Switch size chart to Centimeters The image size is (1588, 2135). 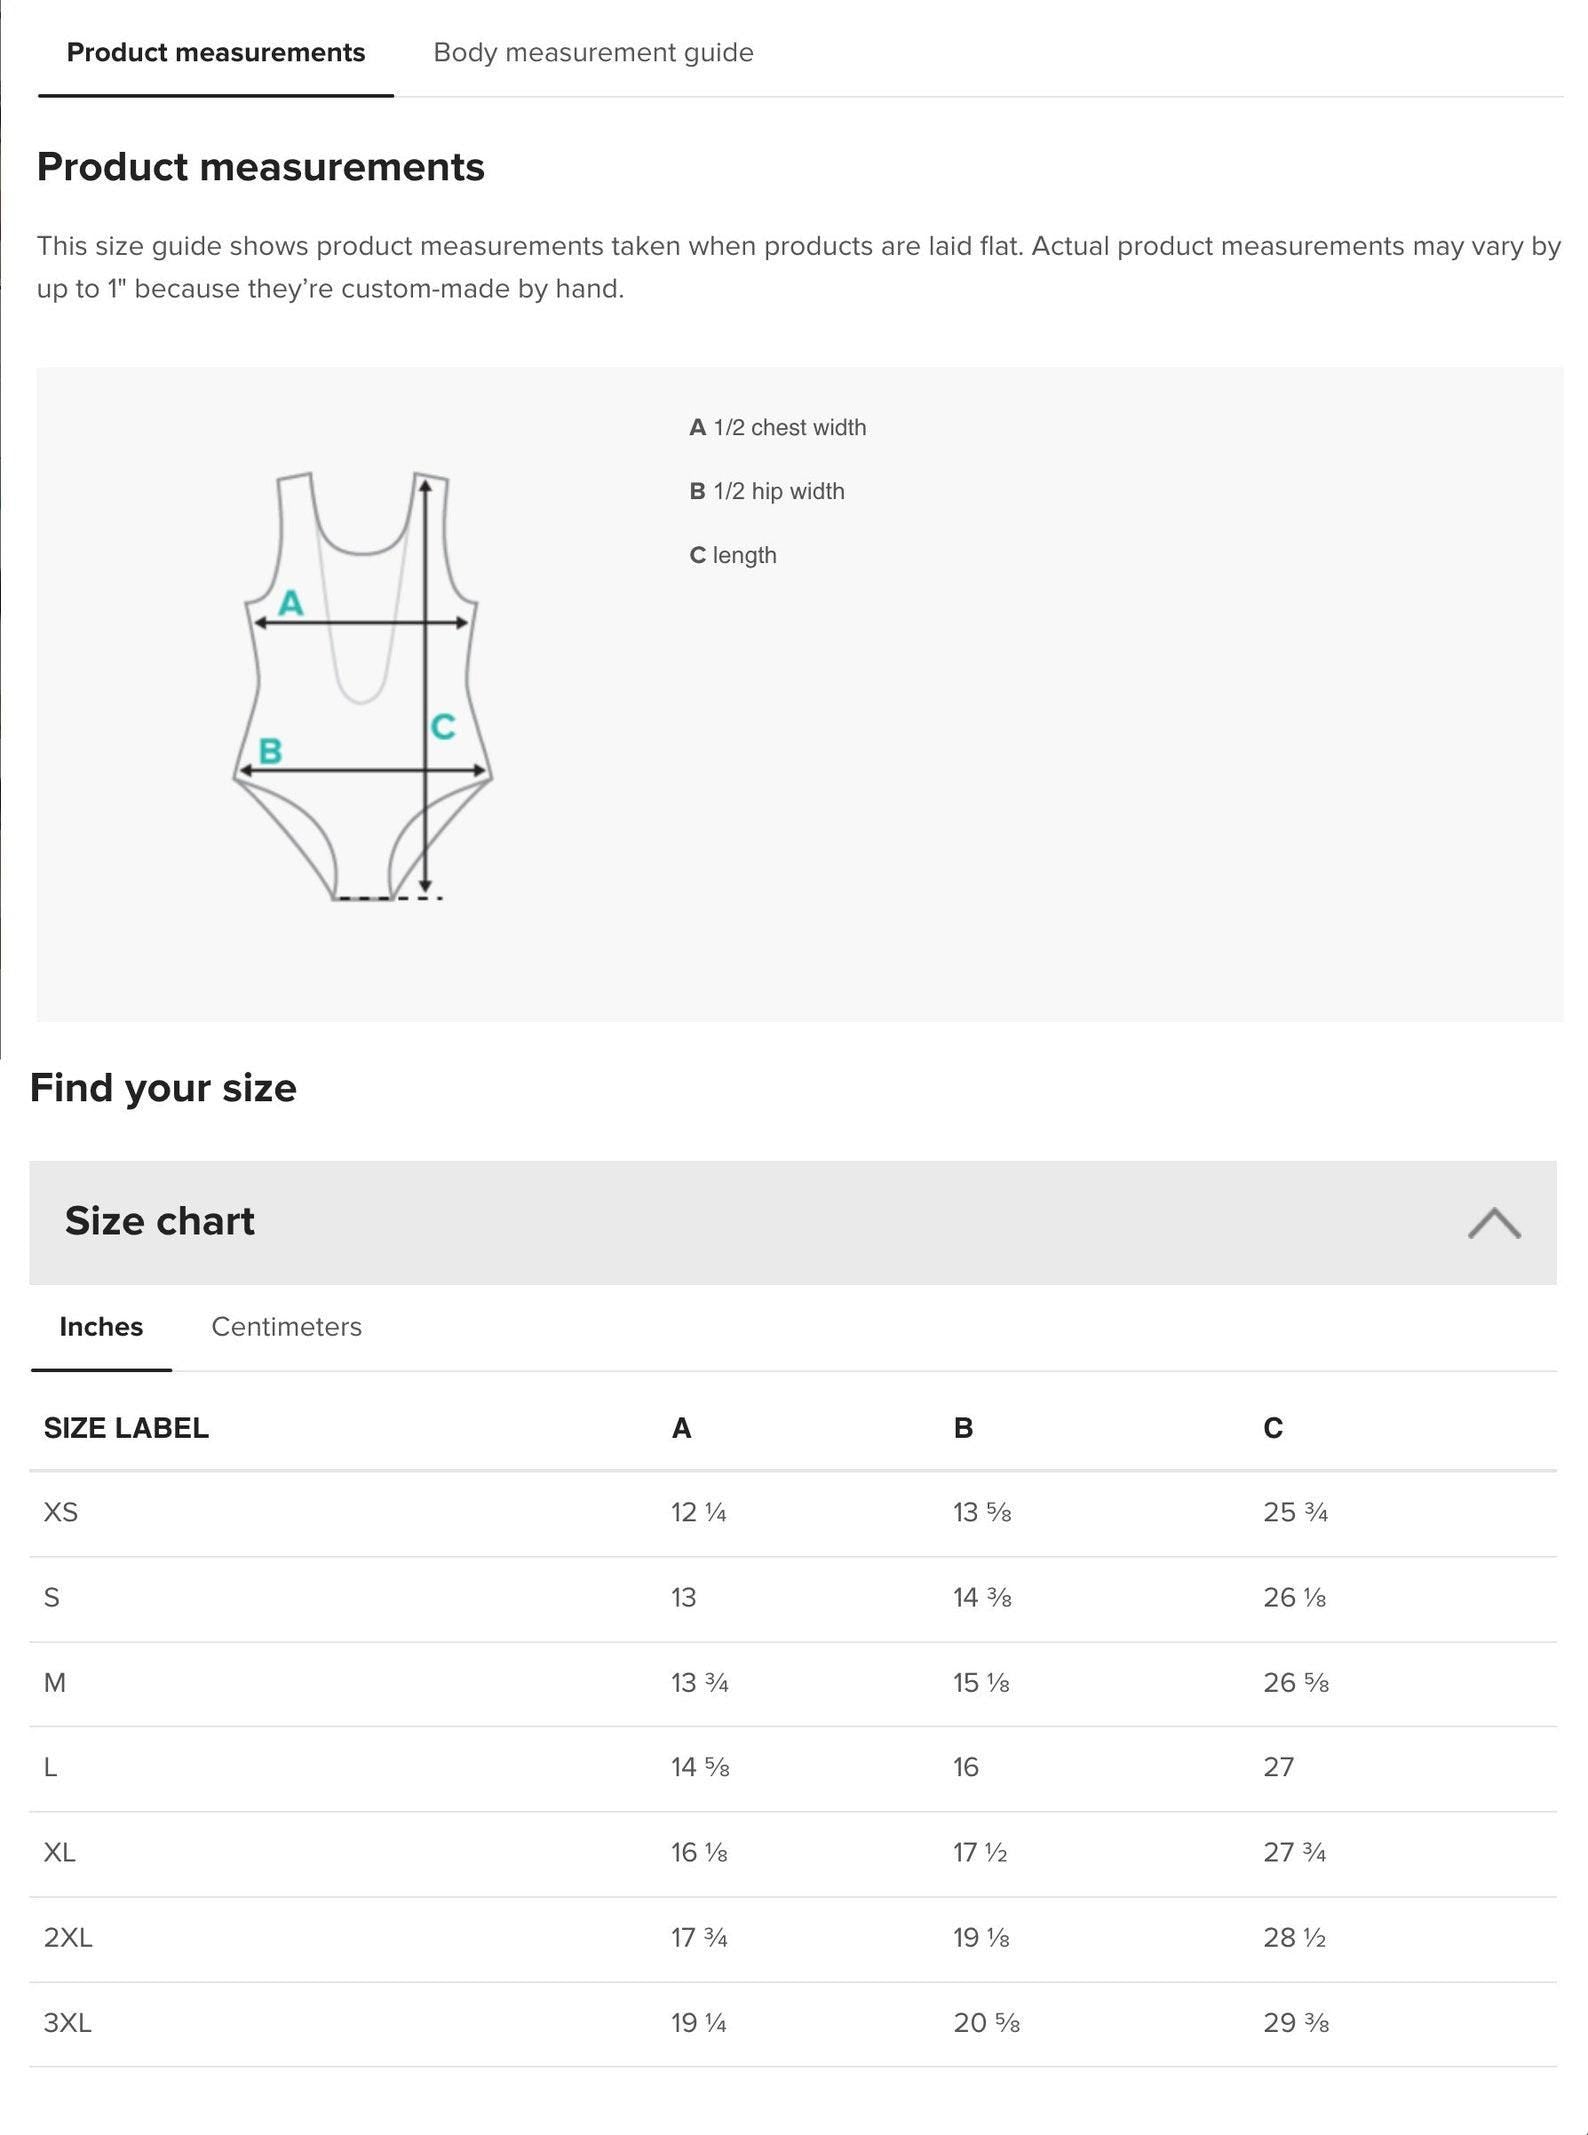[286, 1327]
